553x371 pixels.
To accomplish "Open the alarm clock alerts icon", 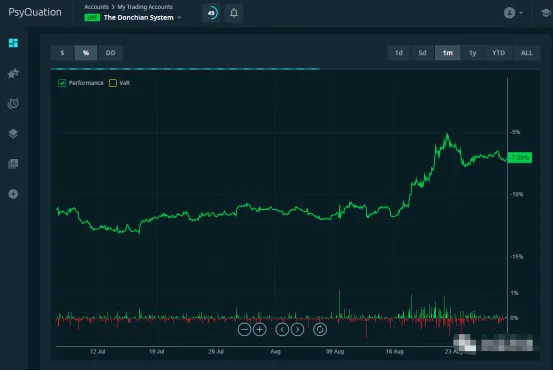I will click(13, 103).
